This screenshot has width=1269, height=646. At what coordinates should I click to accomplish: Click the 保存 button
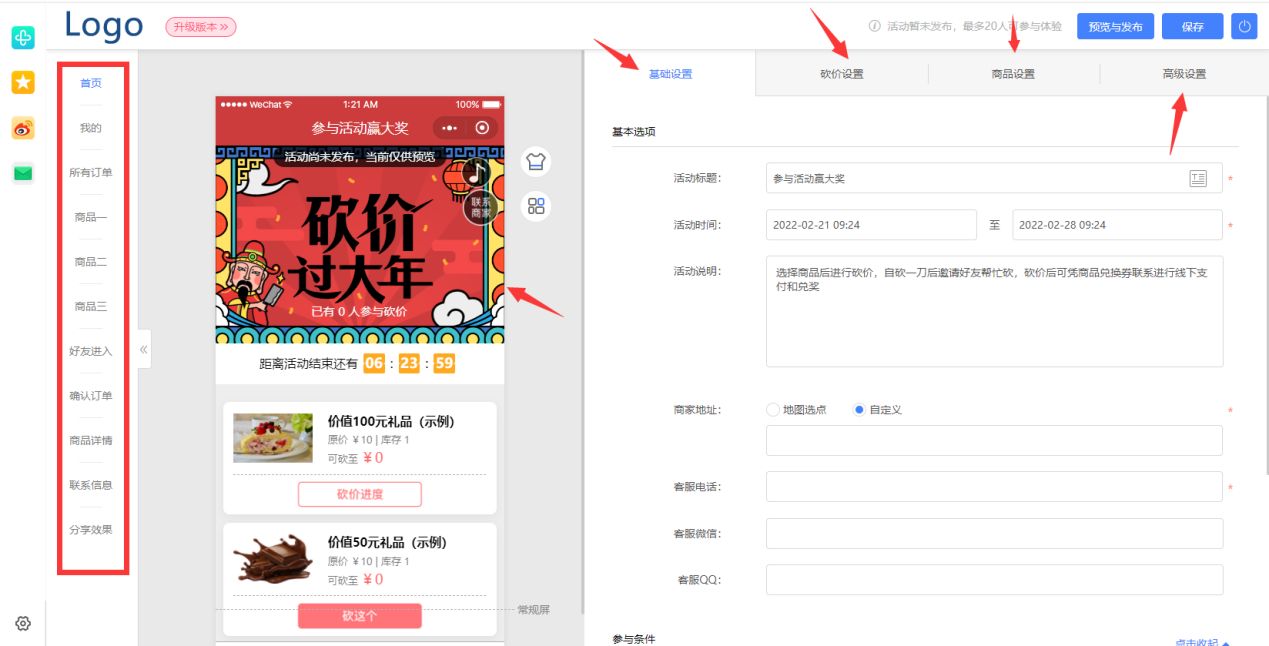pos(1192,27)
